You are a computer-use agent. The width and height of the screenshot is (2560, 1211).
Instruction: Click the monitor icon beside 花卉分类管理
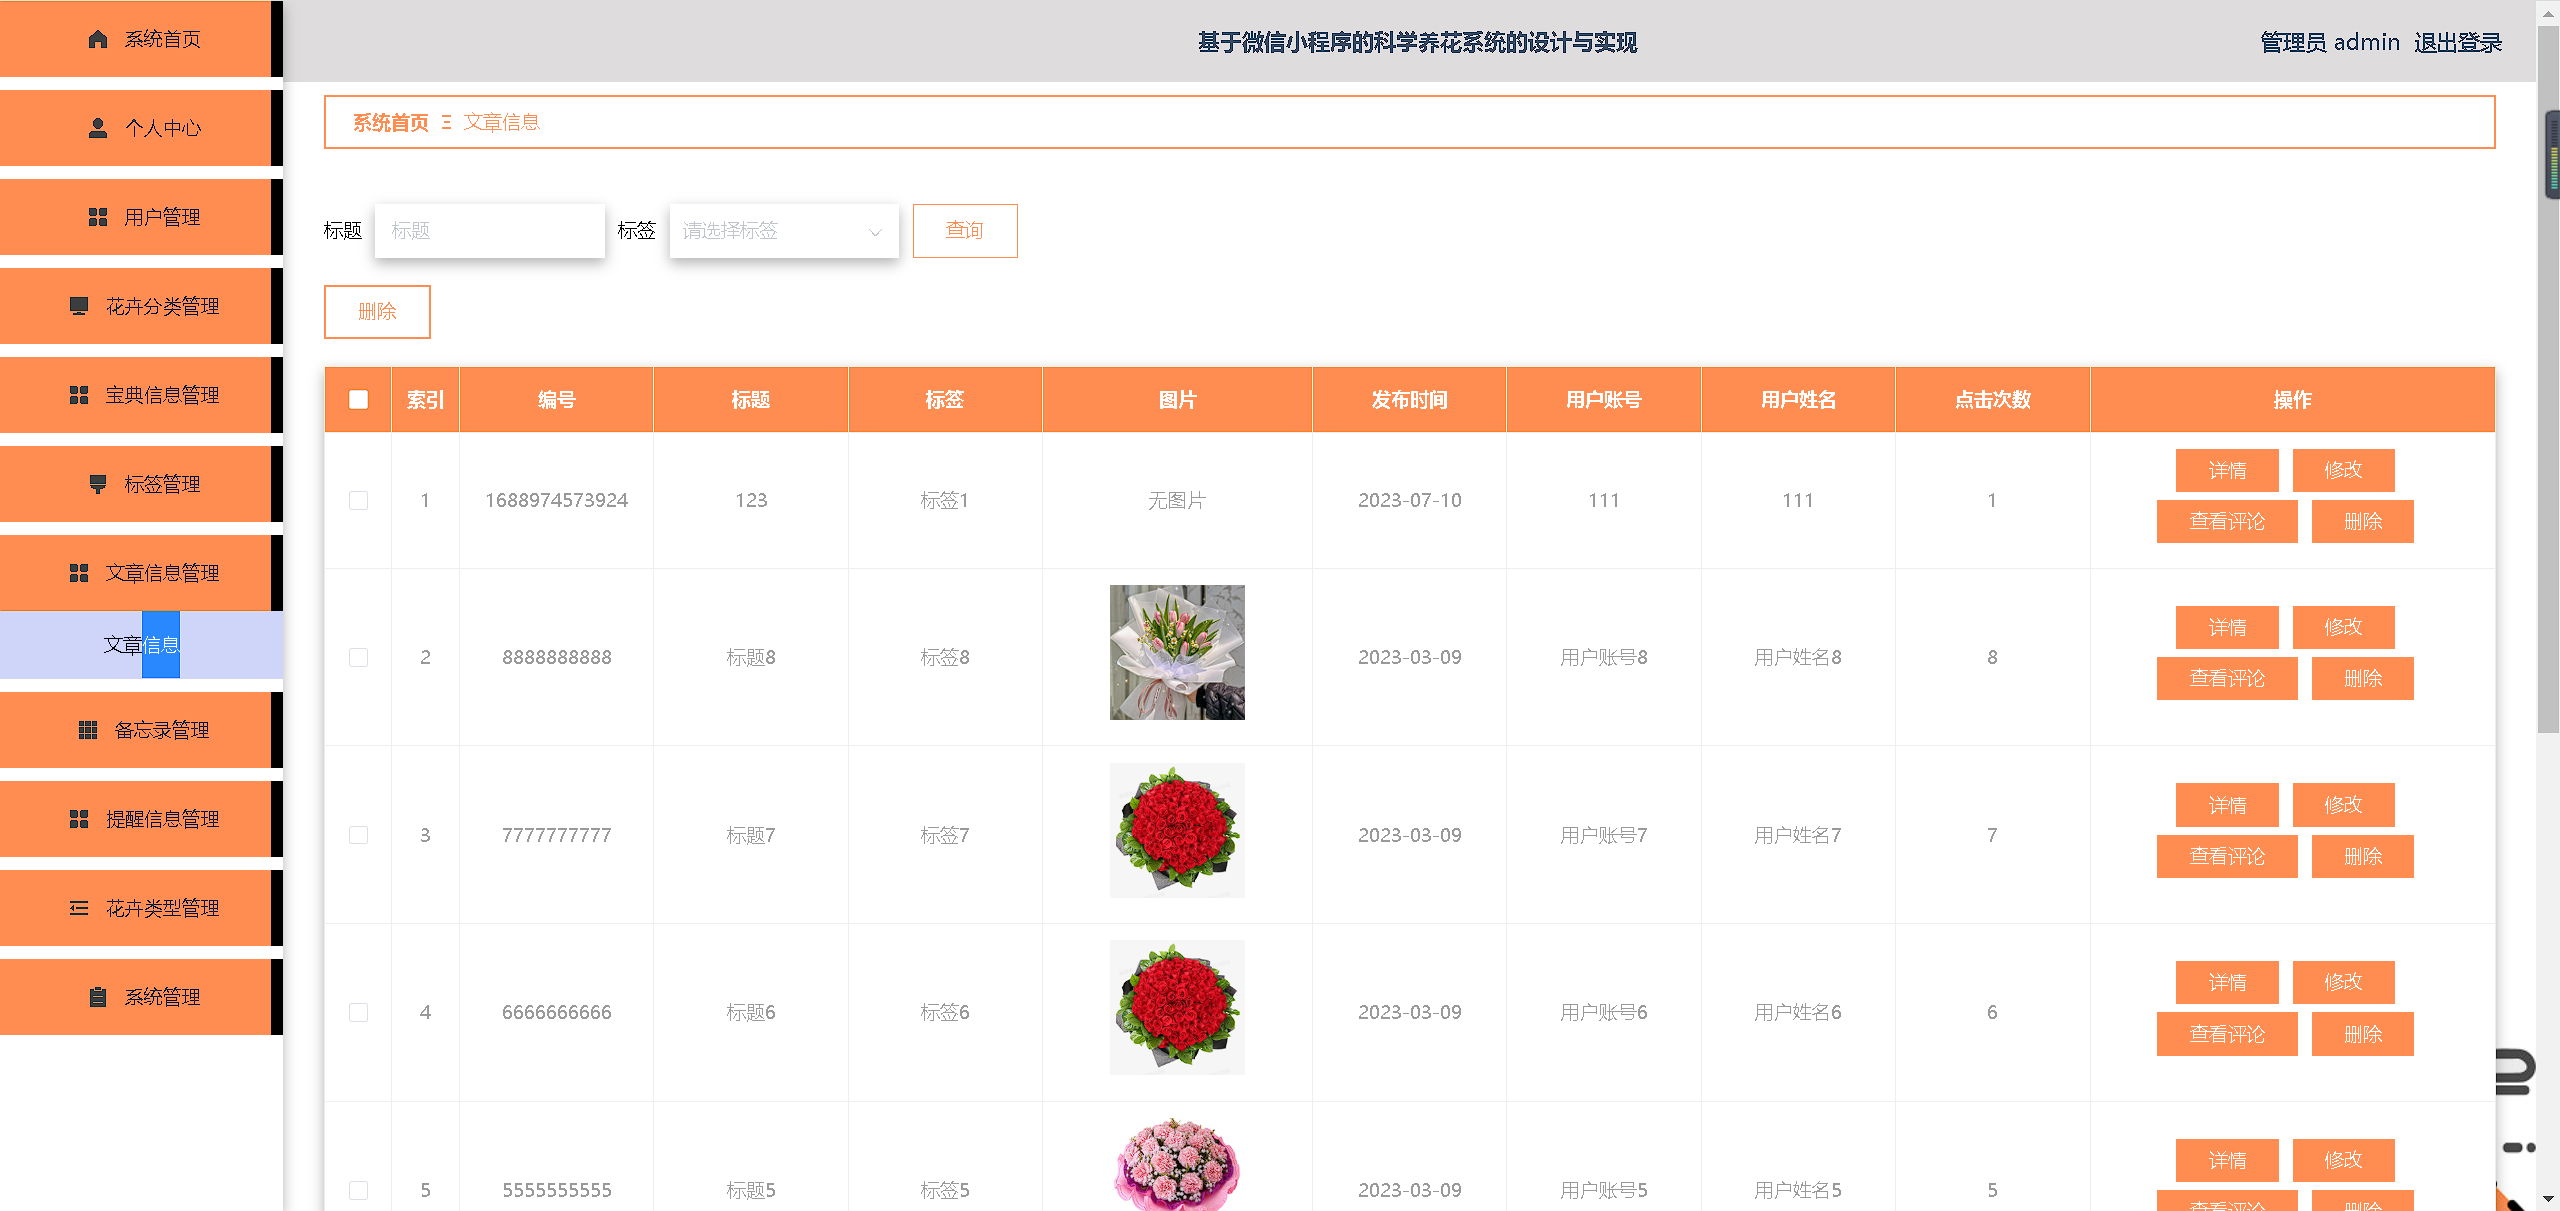79,306
